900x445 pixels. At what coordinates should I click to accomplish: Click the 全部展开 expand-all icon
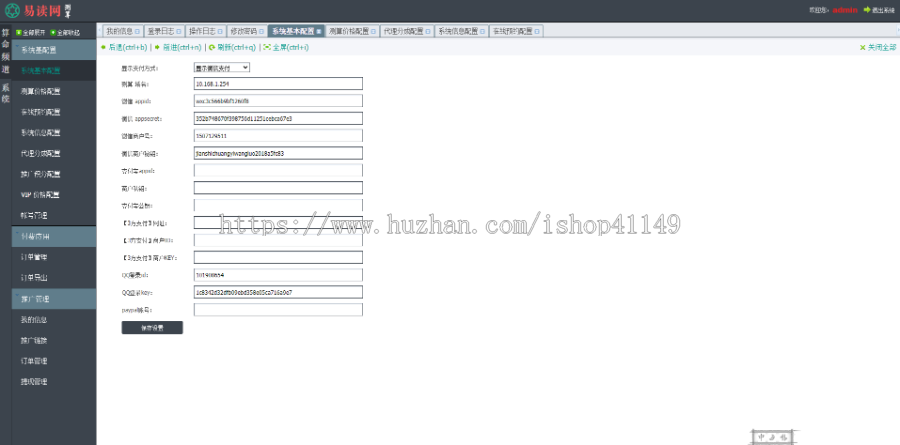tap(18, 33)
